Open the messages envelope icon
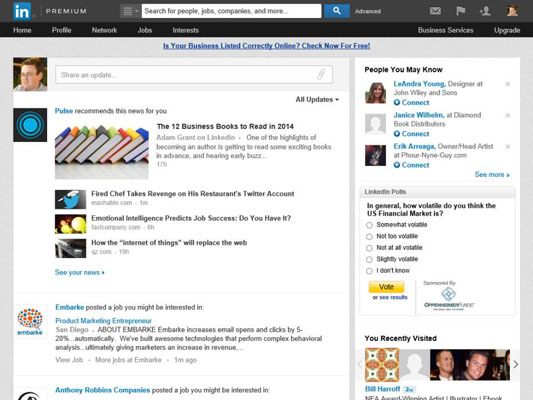The height and width of the screenshot is (400, 533). pyautogui.click(x=435, y=11)
